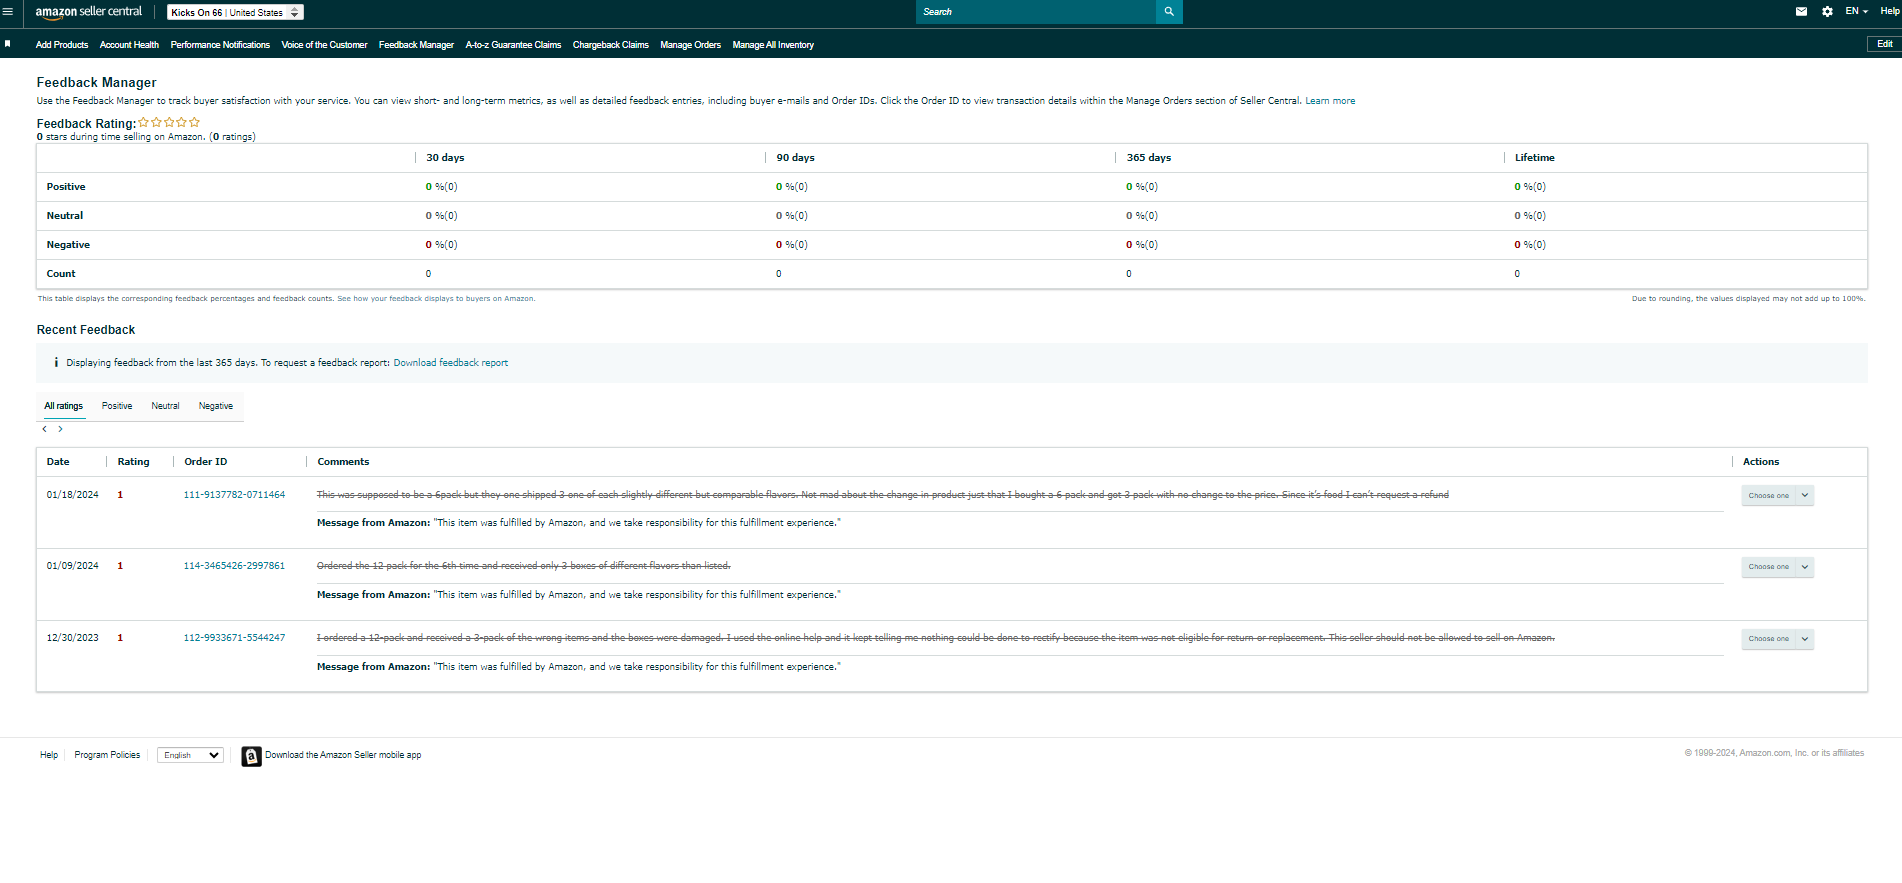1902x883 pixels.
Task: Click the 'Positive' row label
Action: click(x=66, y=187)
